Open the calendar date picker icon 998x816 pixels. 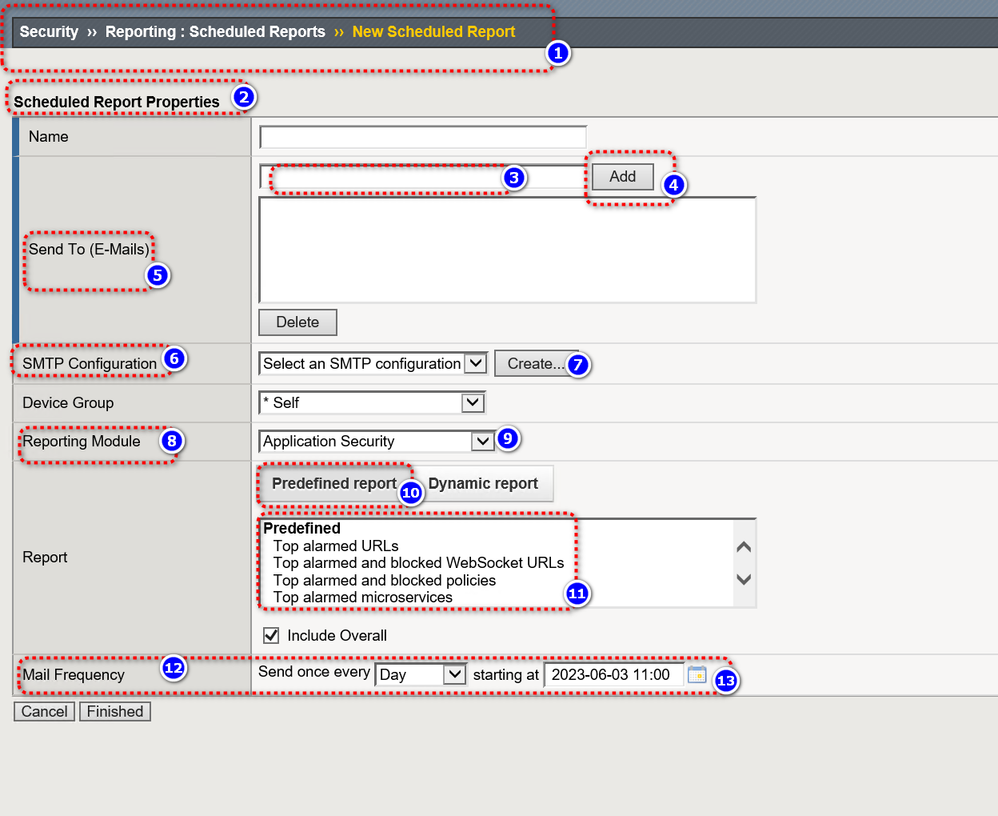(697, 674)
